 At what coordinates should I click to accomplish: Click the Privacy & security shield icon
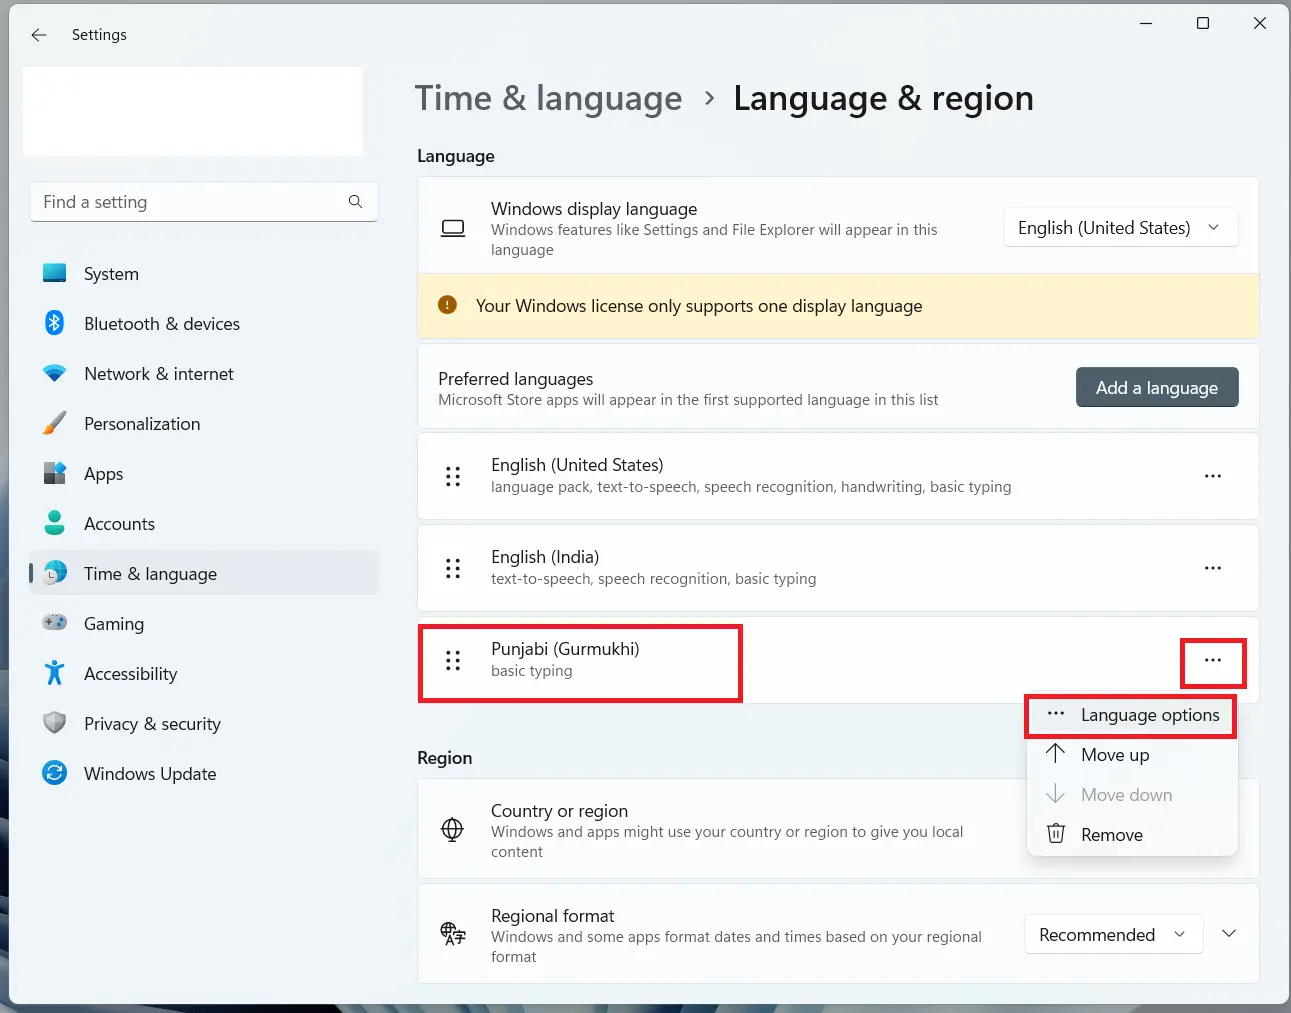click(55, 723)
